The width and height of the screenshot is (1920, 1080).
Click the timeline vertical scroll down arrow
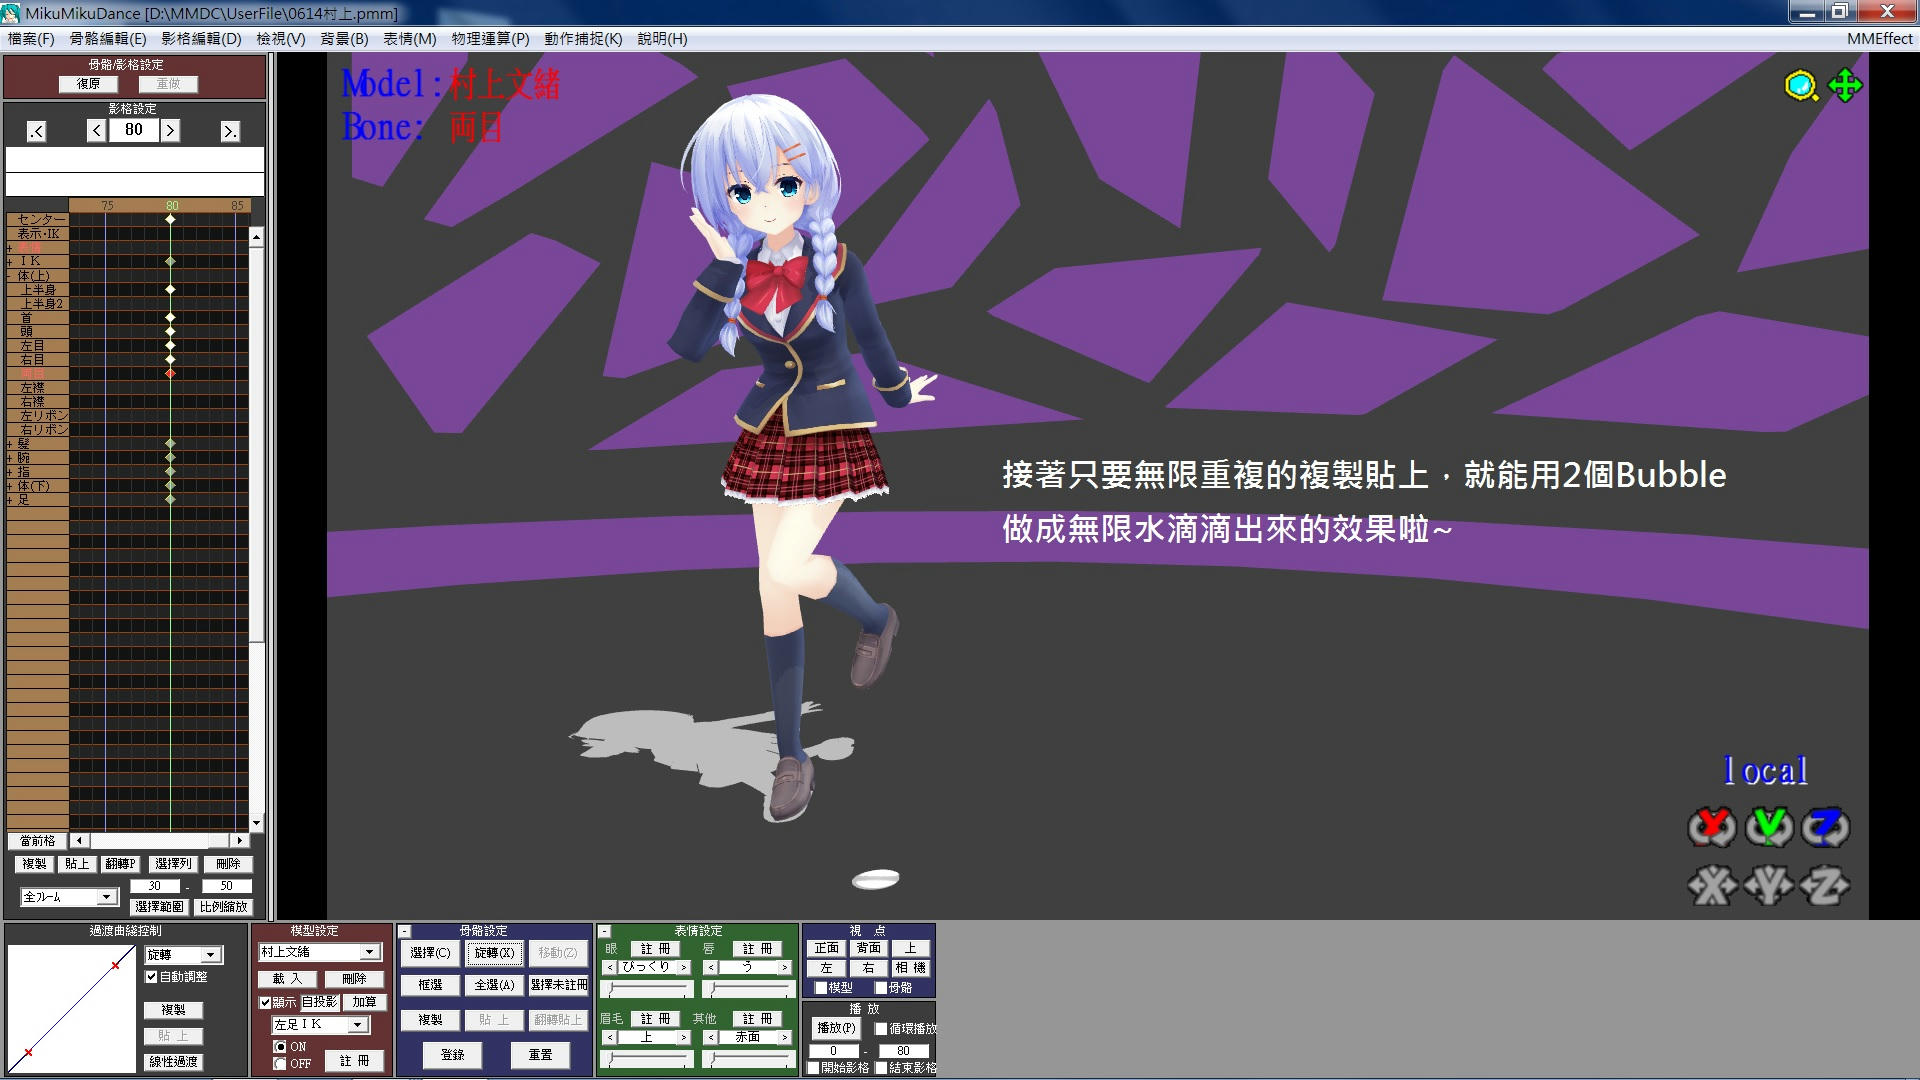256,823
